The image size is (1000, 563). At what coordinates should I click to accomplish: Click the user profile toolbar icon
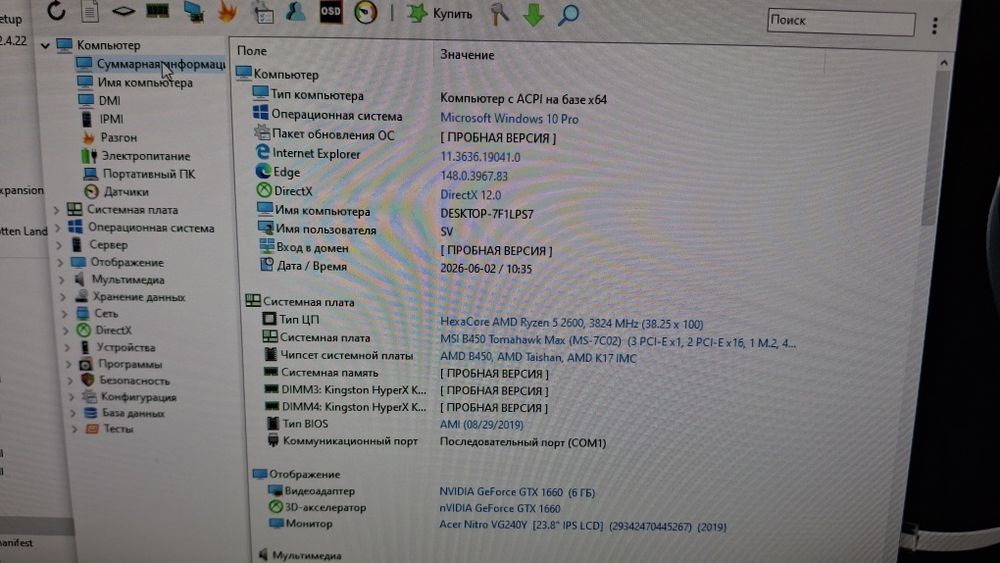pyautogui.click(x=295, y=11)
